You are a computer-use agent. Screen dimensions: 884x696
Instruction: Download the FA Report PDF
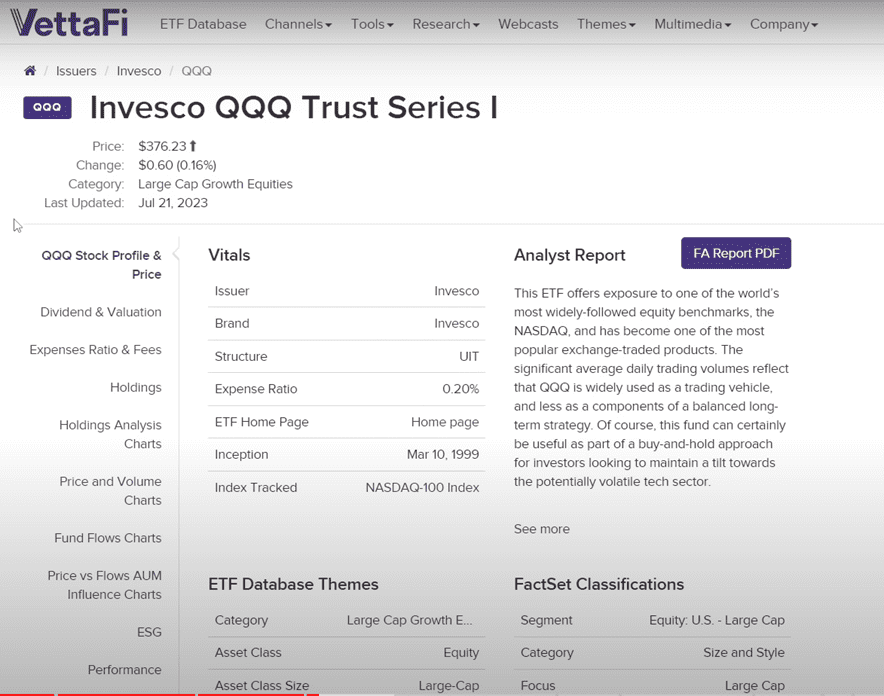[x=736, y=253]
